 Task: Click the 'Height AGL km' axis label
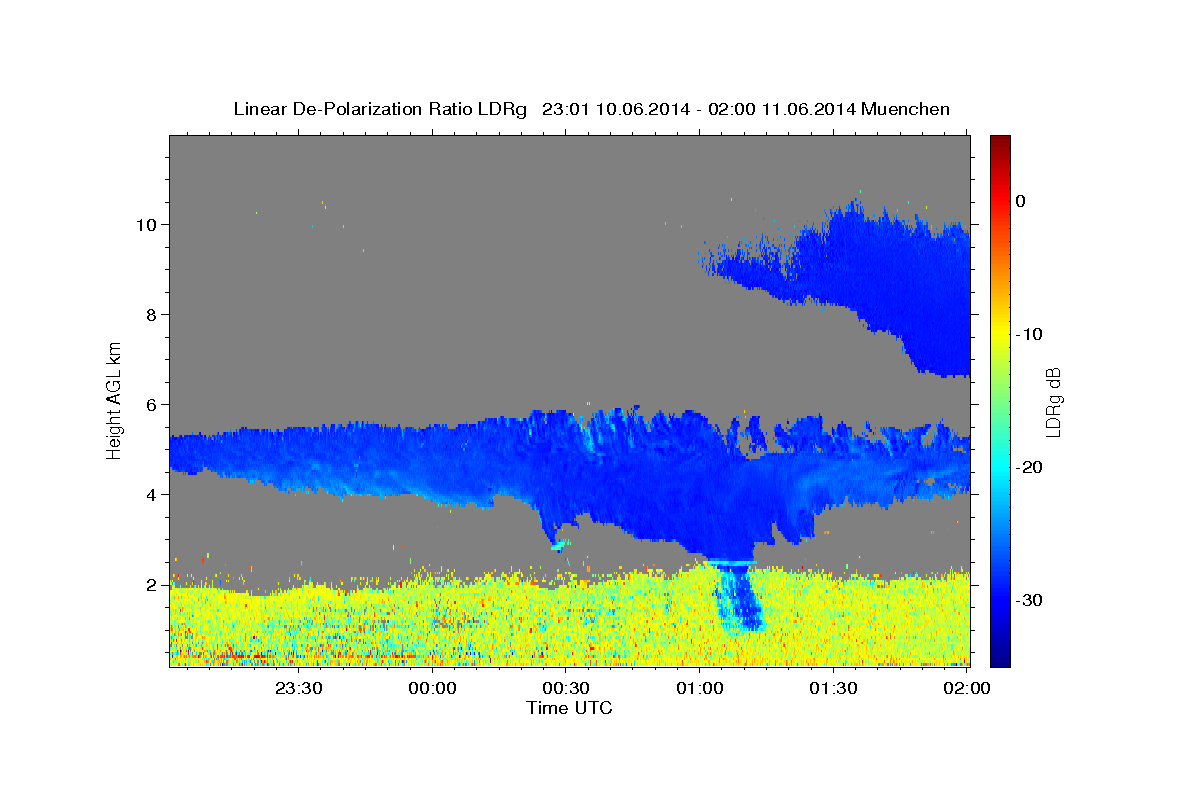click(x=115, y=401)
